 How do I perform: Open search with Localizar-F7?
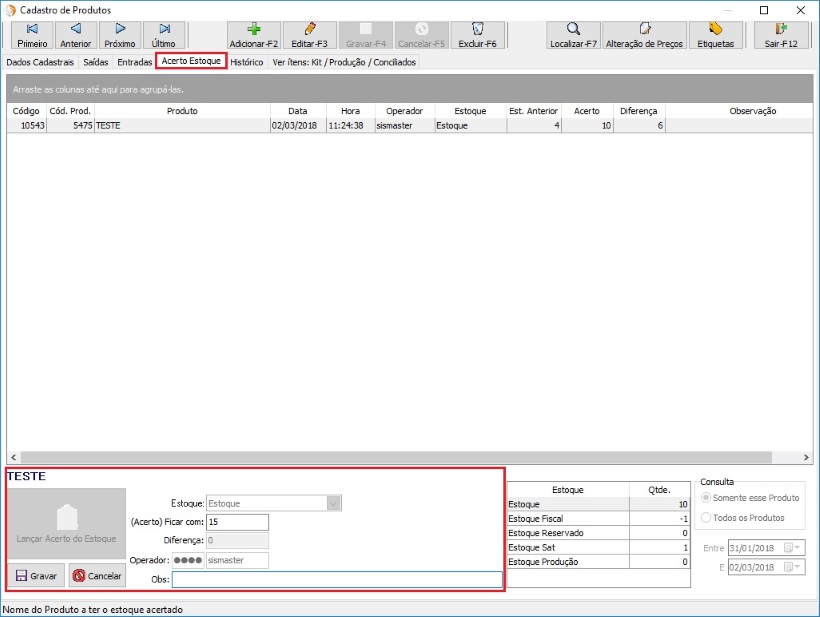point(574,35)
